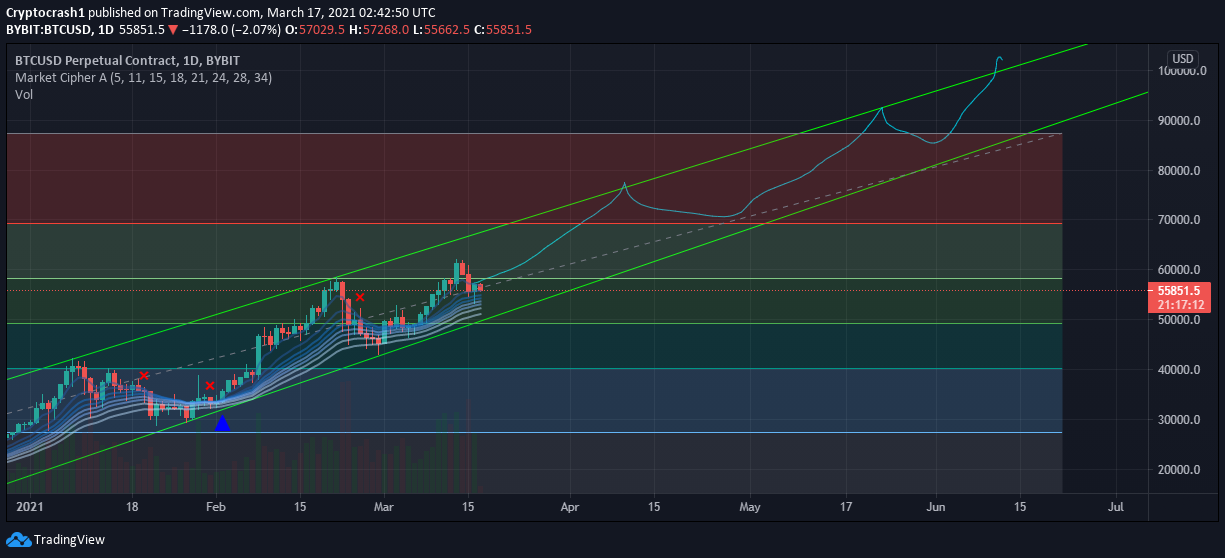Click the Apr label on time axis

click(570, 507)
